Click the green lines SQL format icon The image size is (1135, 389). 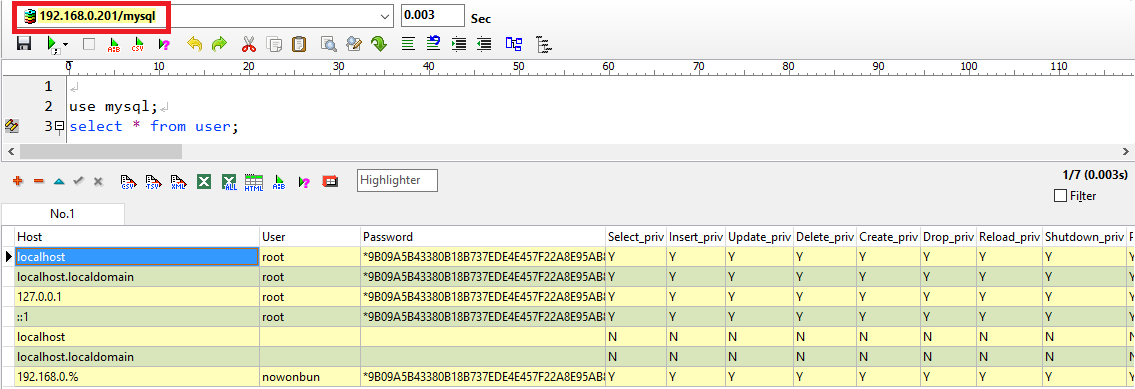[408, 44]
